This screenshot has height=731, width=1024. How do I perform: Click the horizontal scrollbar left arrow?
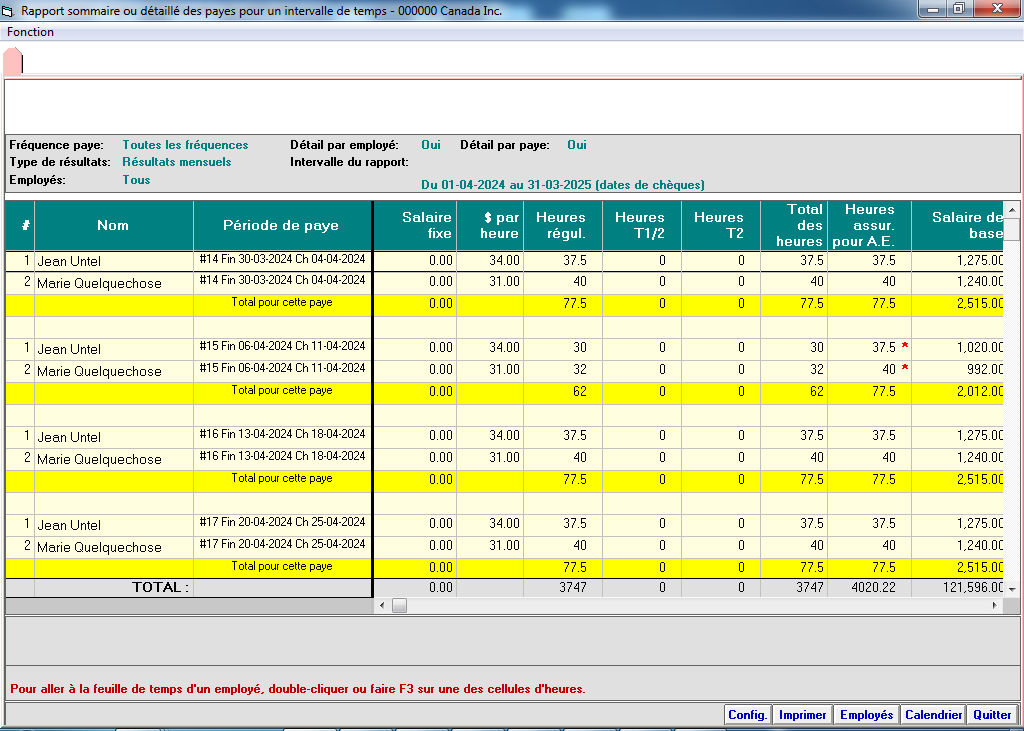381,605
